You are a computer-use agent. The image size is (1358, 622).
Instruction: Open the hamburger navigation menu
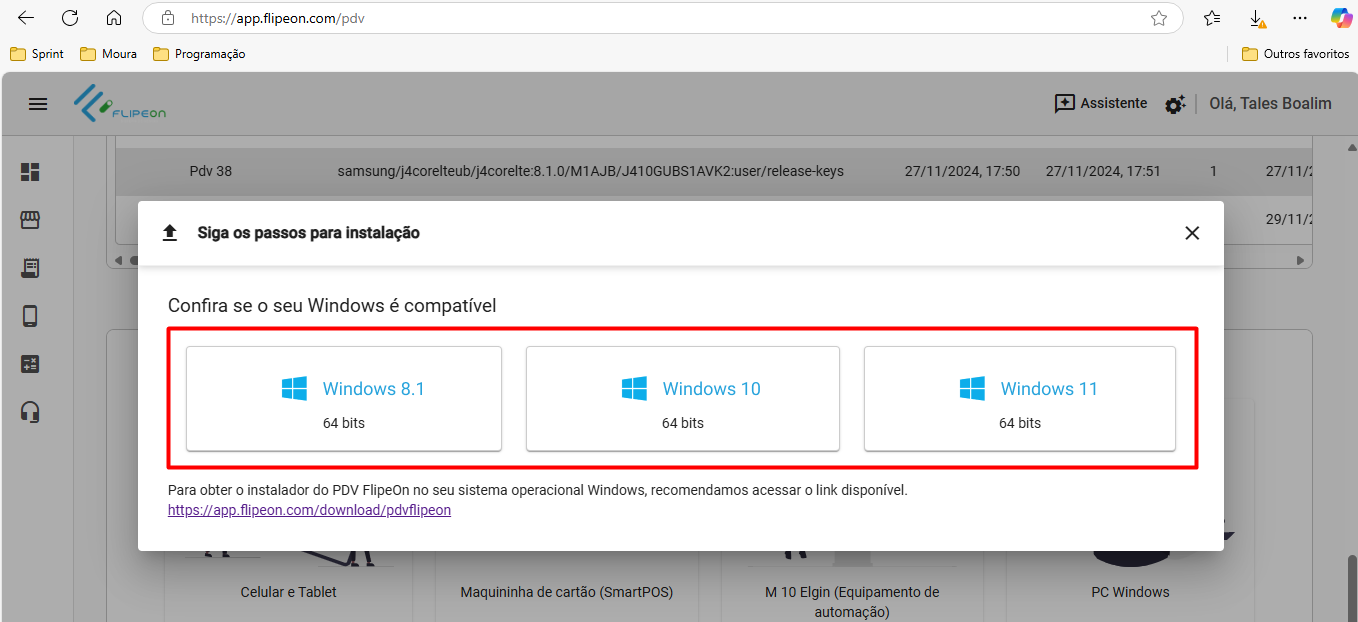point(38,104)
